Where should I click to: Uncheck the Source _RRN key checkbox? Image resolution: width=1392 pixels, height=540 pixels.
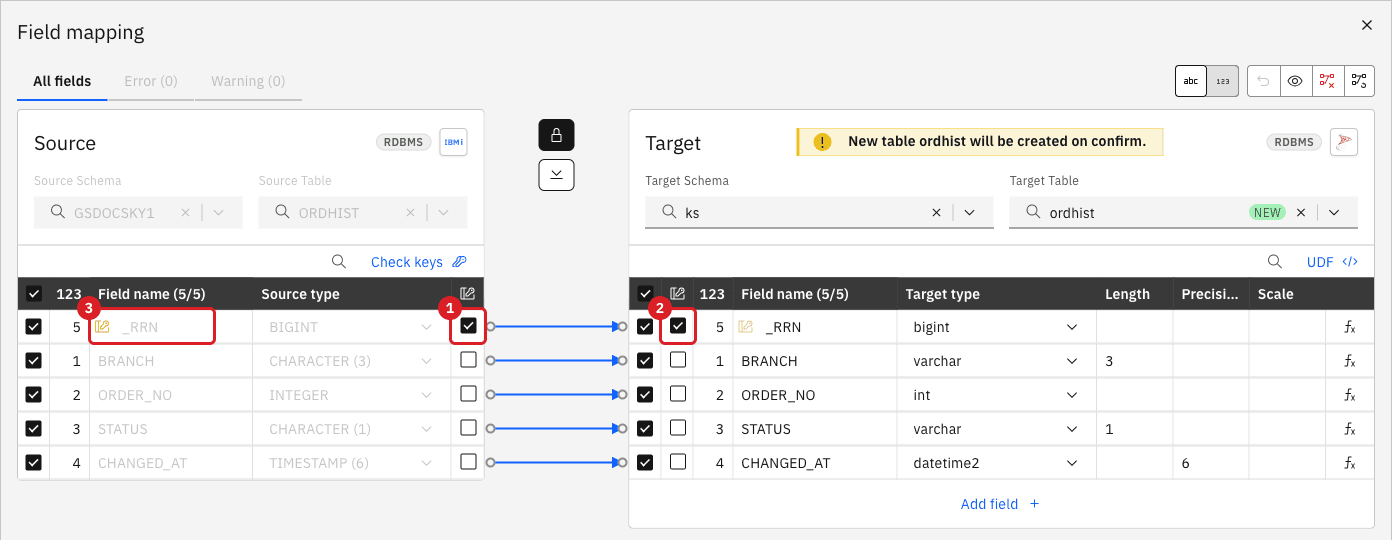click(468, 326)
